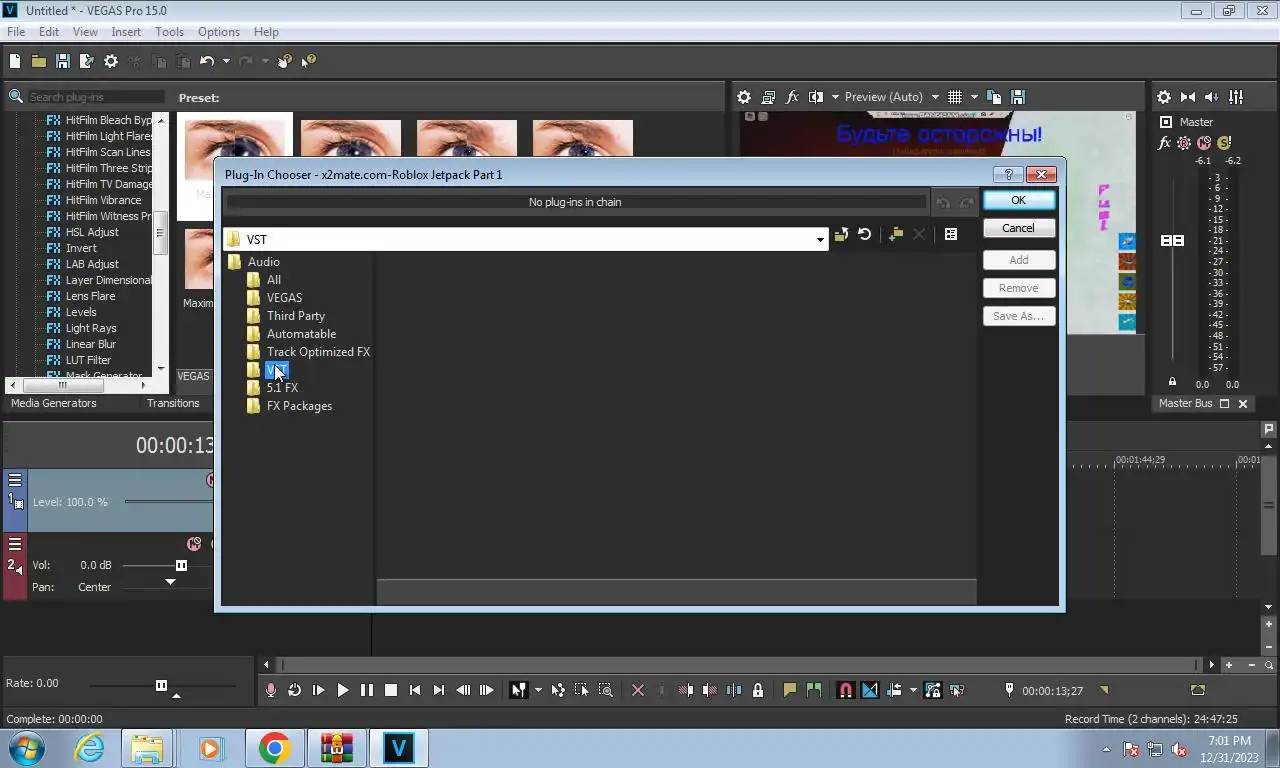Click the Undo arrow in toolbar
This screenshot has height=768, width=1280.
point(207,61)
